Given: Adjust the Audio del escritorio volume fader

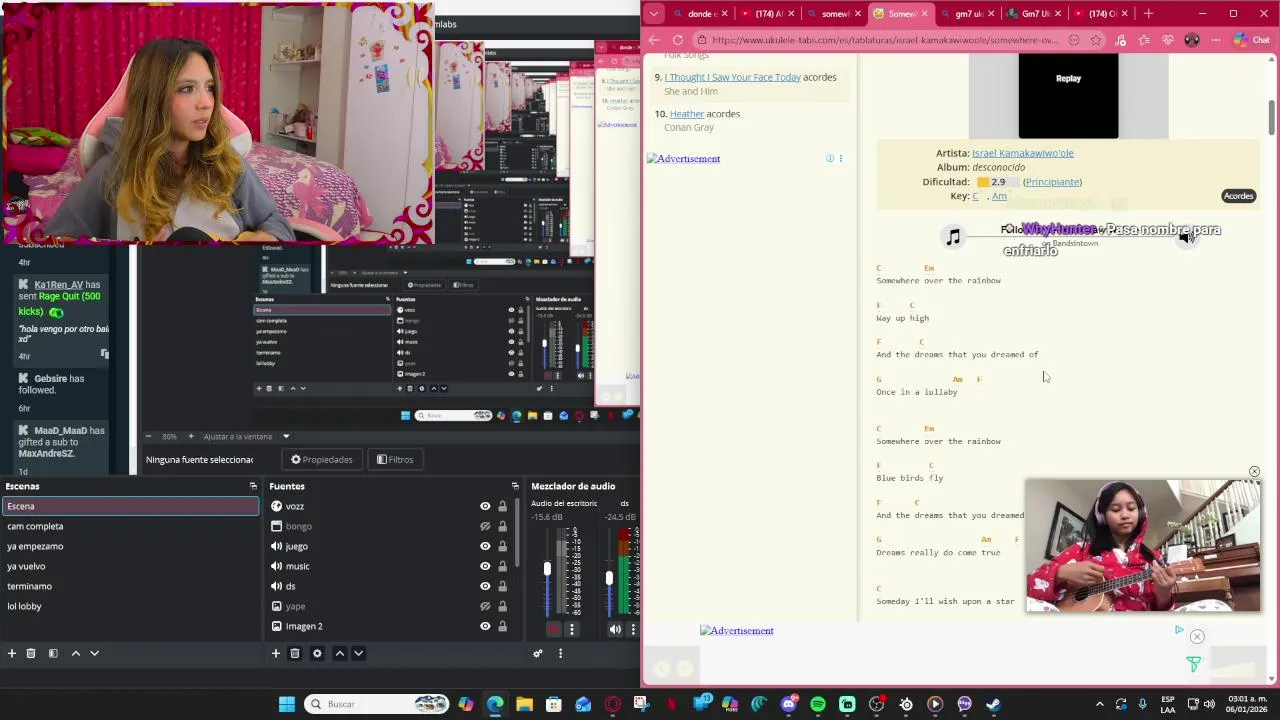Looking at the screenshot, I should pyautogui.click(x=547, y=569).
